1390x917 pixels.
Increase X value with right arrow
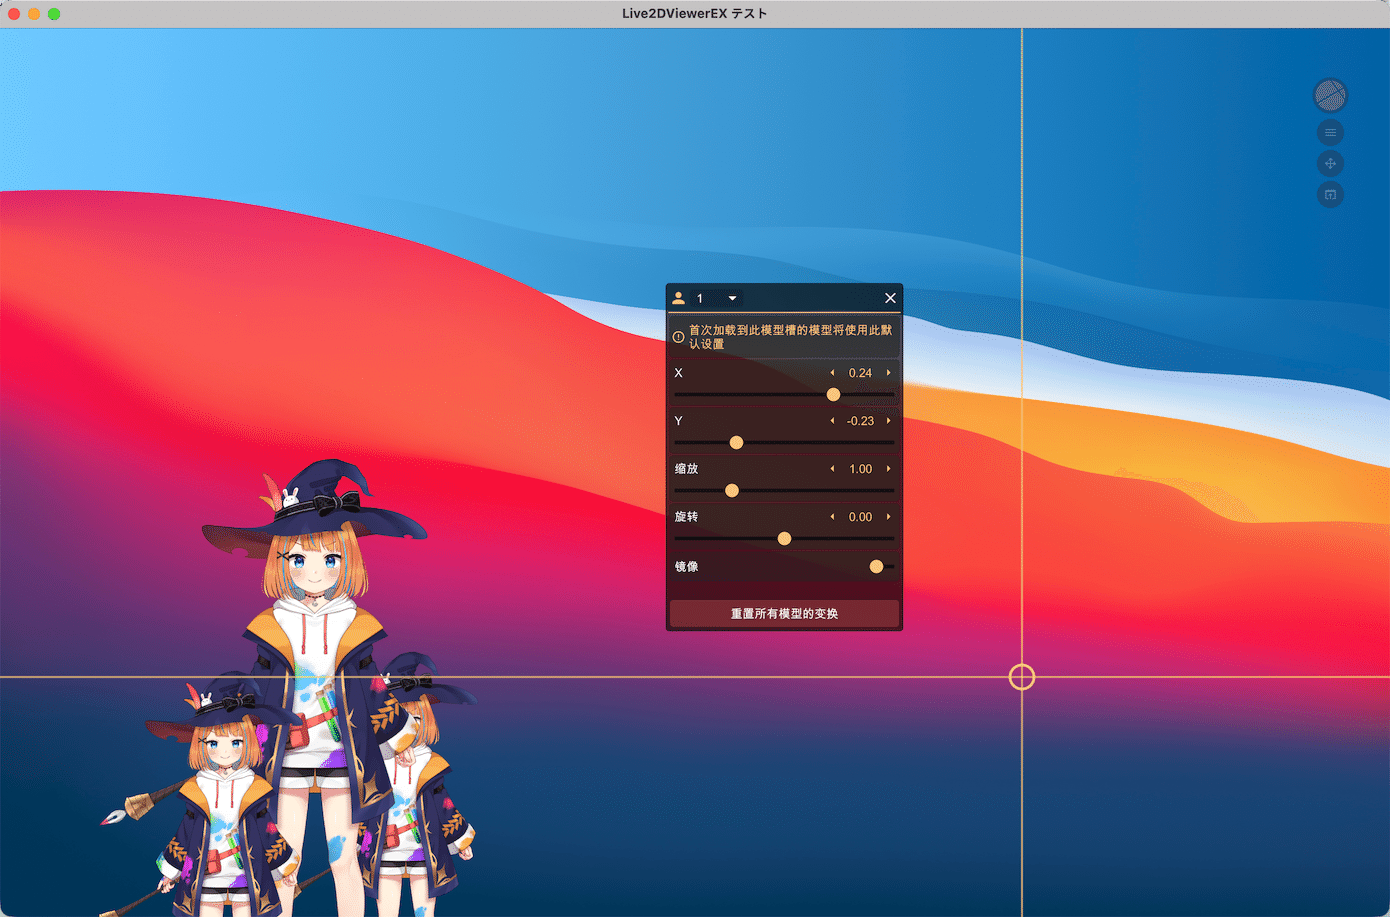(888, 373)
